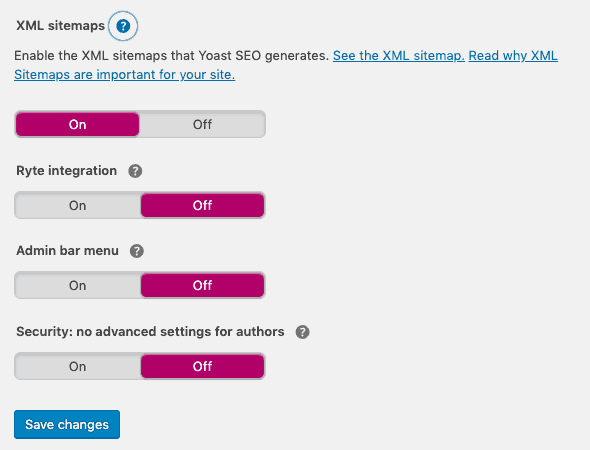Open the See the XML sitemap link

pyautogui.click(x=399, y=56)
